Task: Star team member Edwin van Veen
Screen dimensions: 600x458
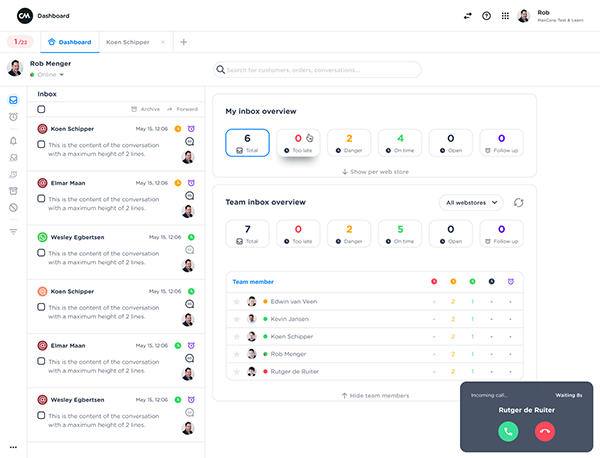Action: tap(237, 301)
